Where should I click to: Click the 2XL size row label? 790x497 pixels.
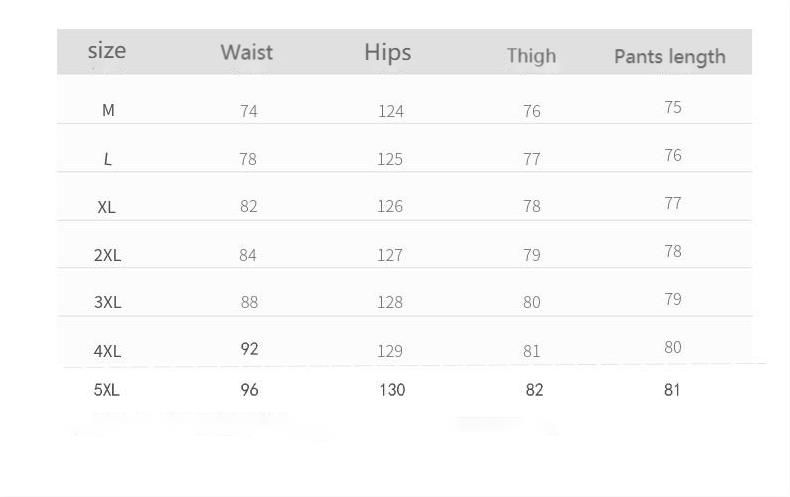tap(107, 255)
